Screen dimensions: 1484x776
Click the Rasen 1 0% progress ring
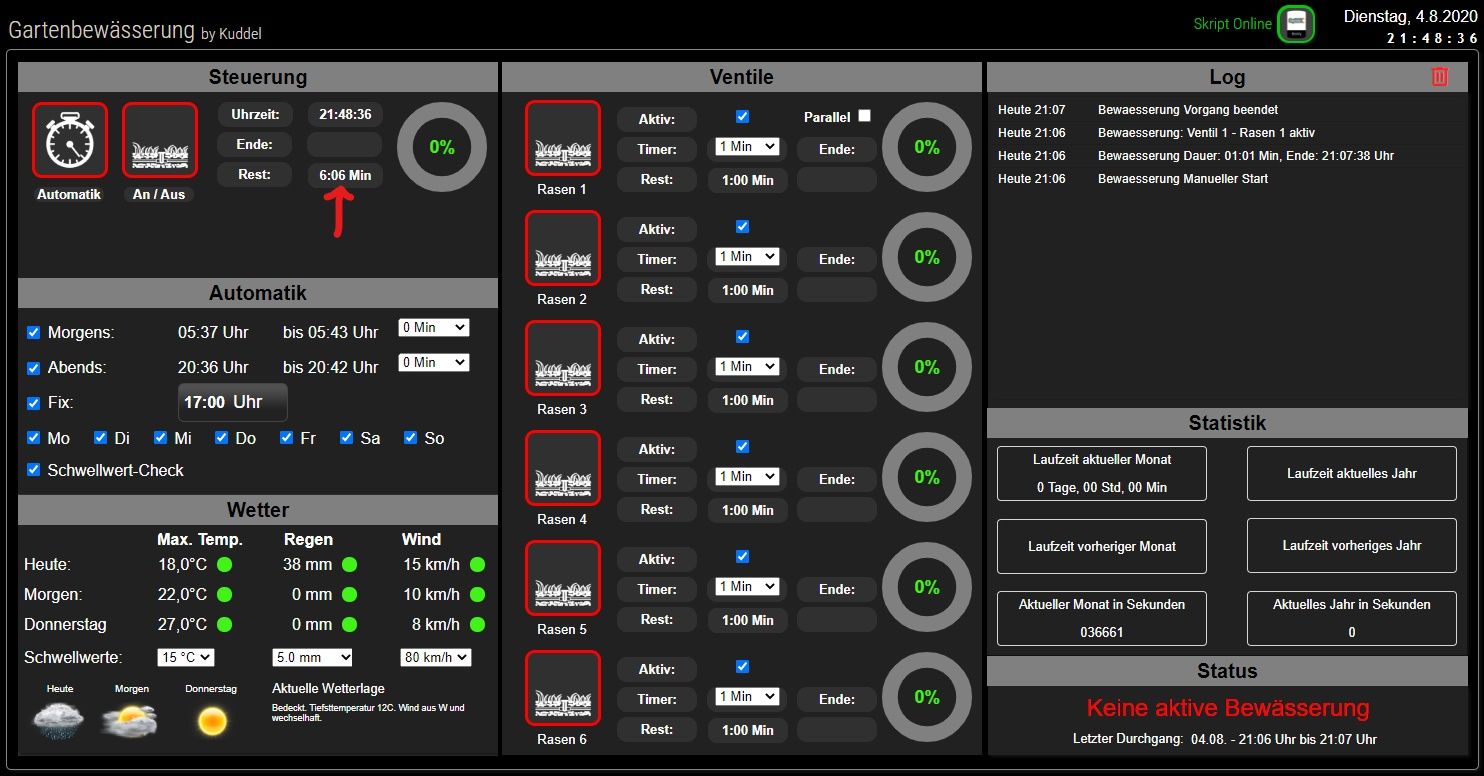coord(927,147)
